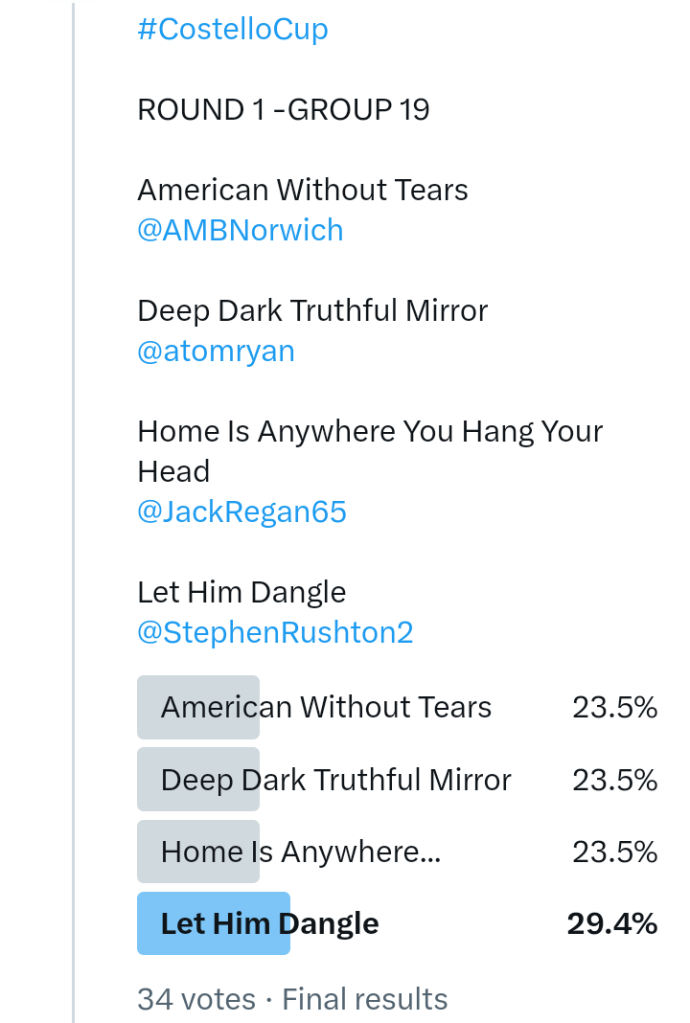This screenshot has height=1023, width=690.
Task: Click the 23.5% beside American Without Tears
Action: (614, 708)
